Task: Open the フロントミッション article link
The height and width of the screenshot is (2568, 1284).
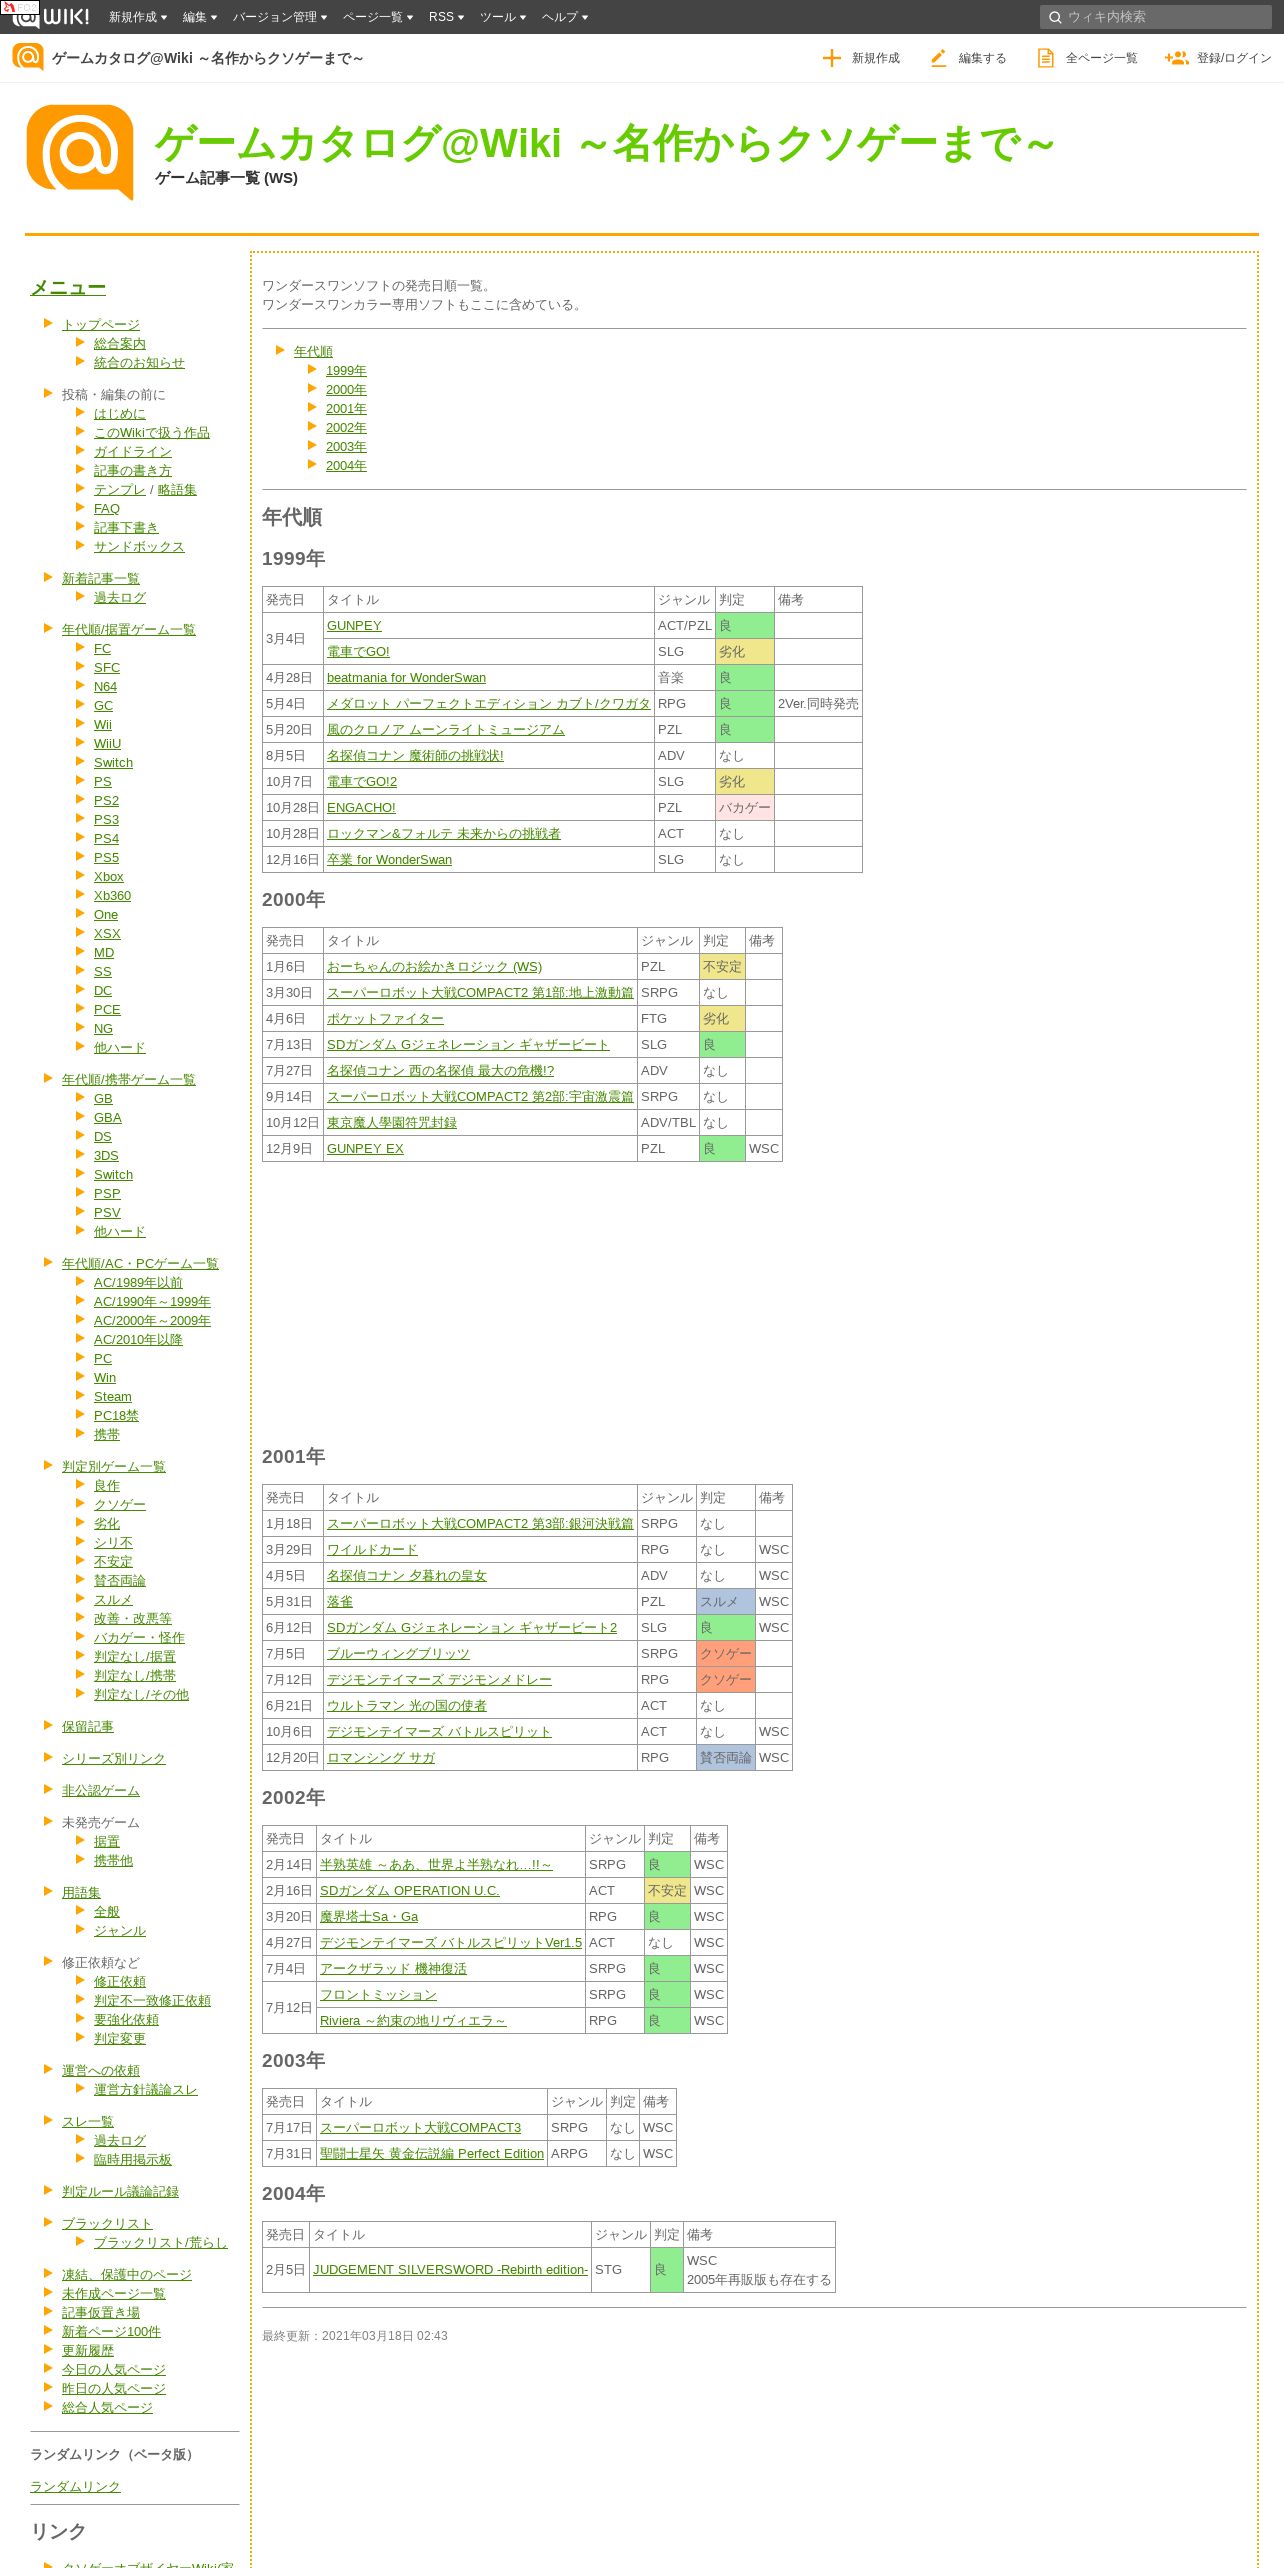Action: coord(378,1995)
